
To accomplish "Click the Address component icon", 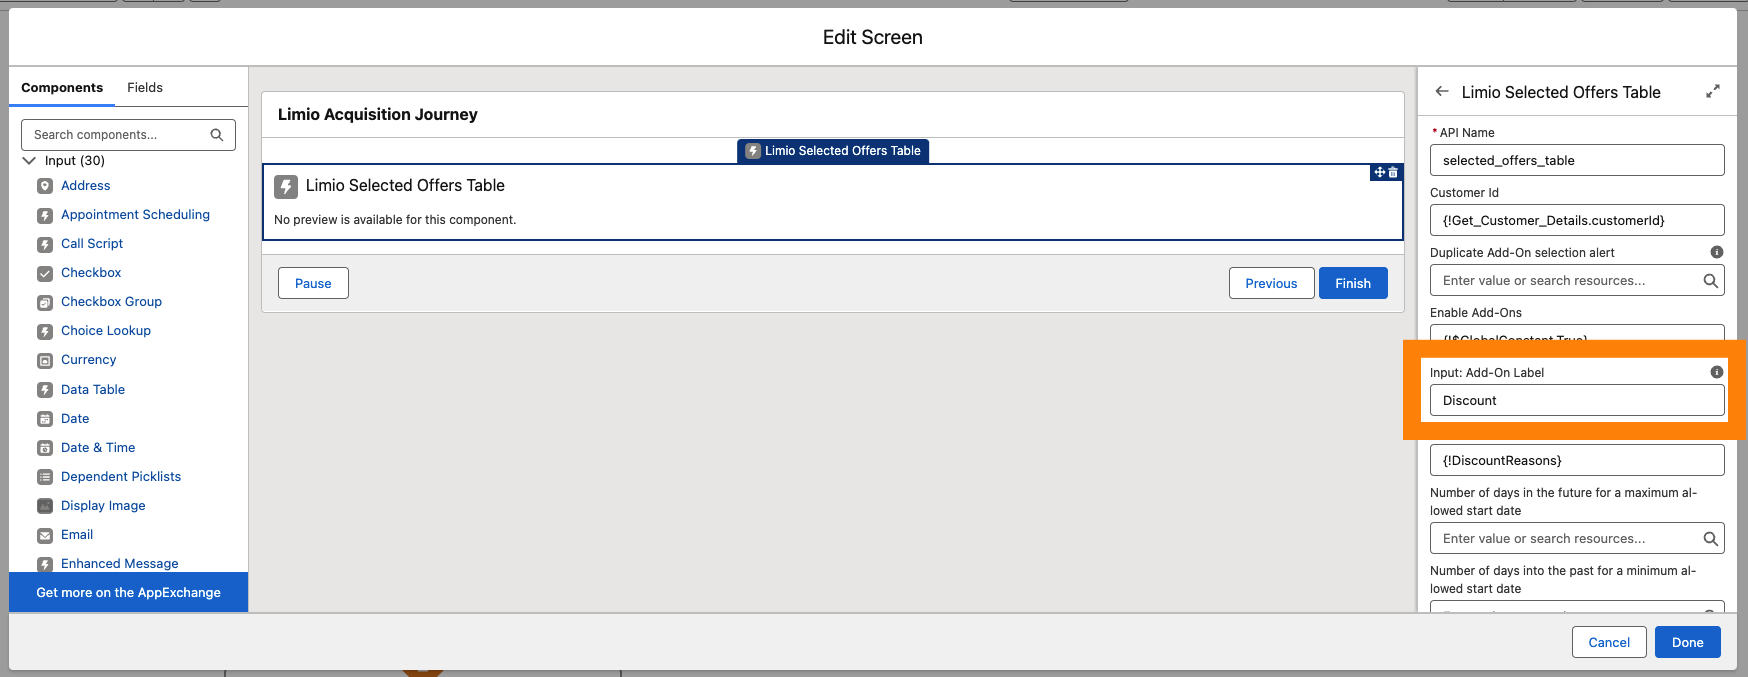I will click(45, 186).
